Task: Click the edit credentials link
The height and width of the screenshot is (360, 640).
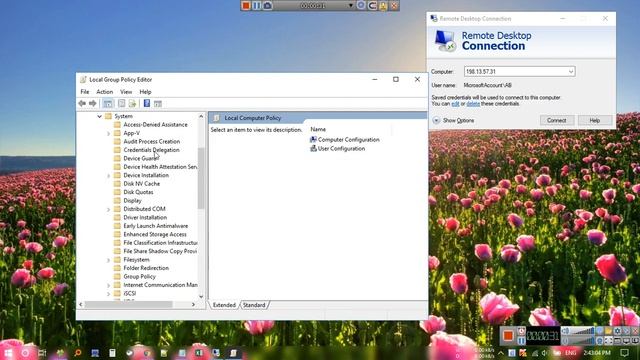Action: [455, 104]
